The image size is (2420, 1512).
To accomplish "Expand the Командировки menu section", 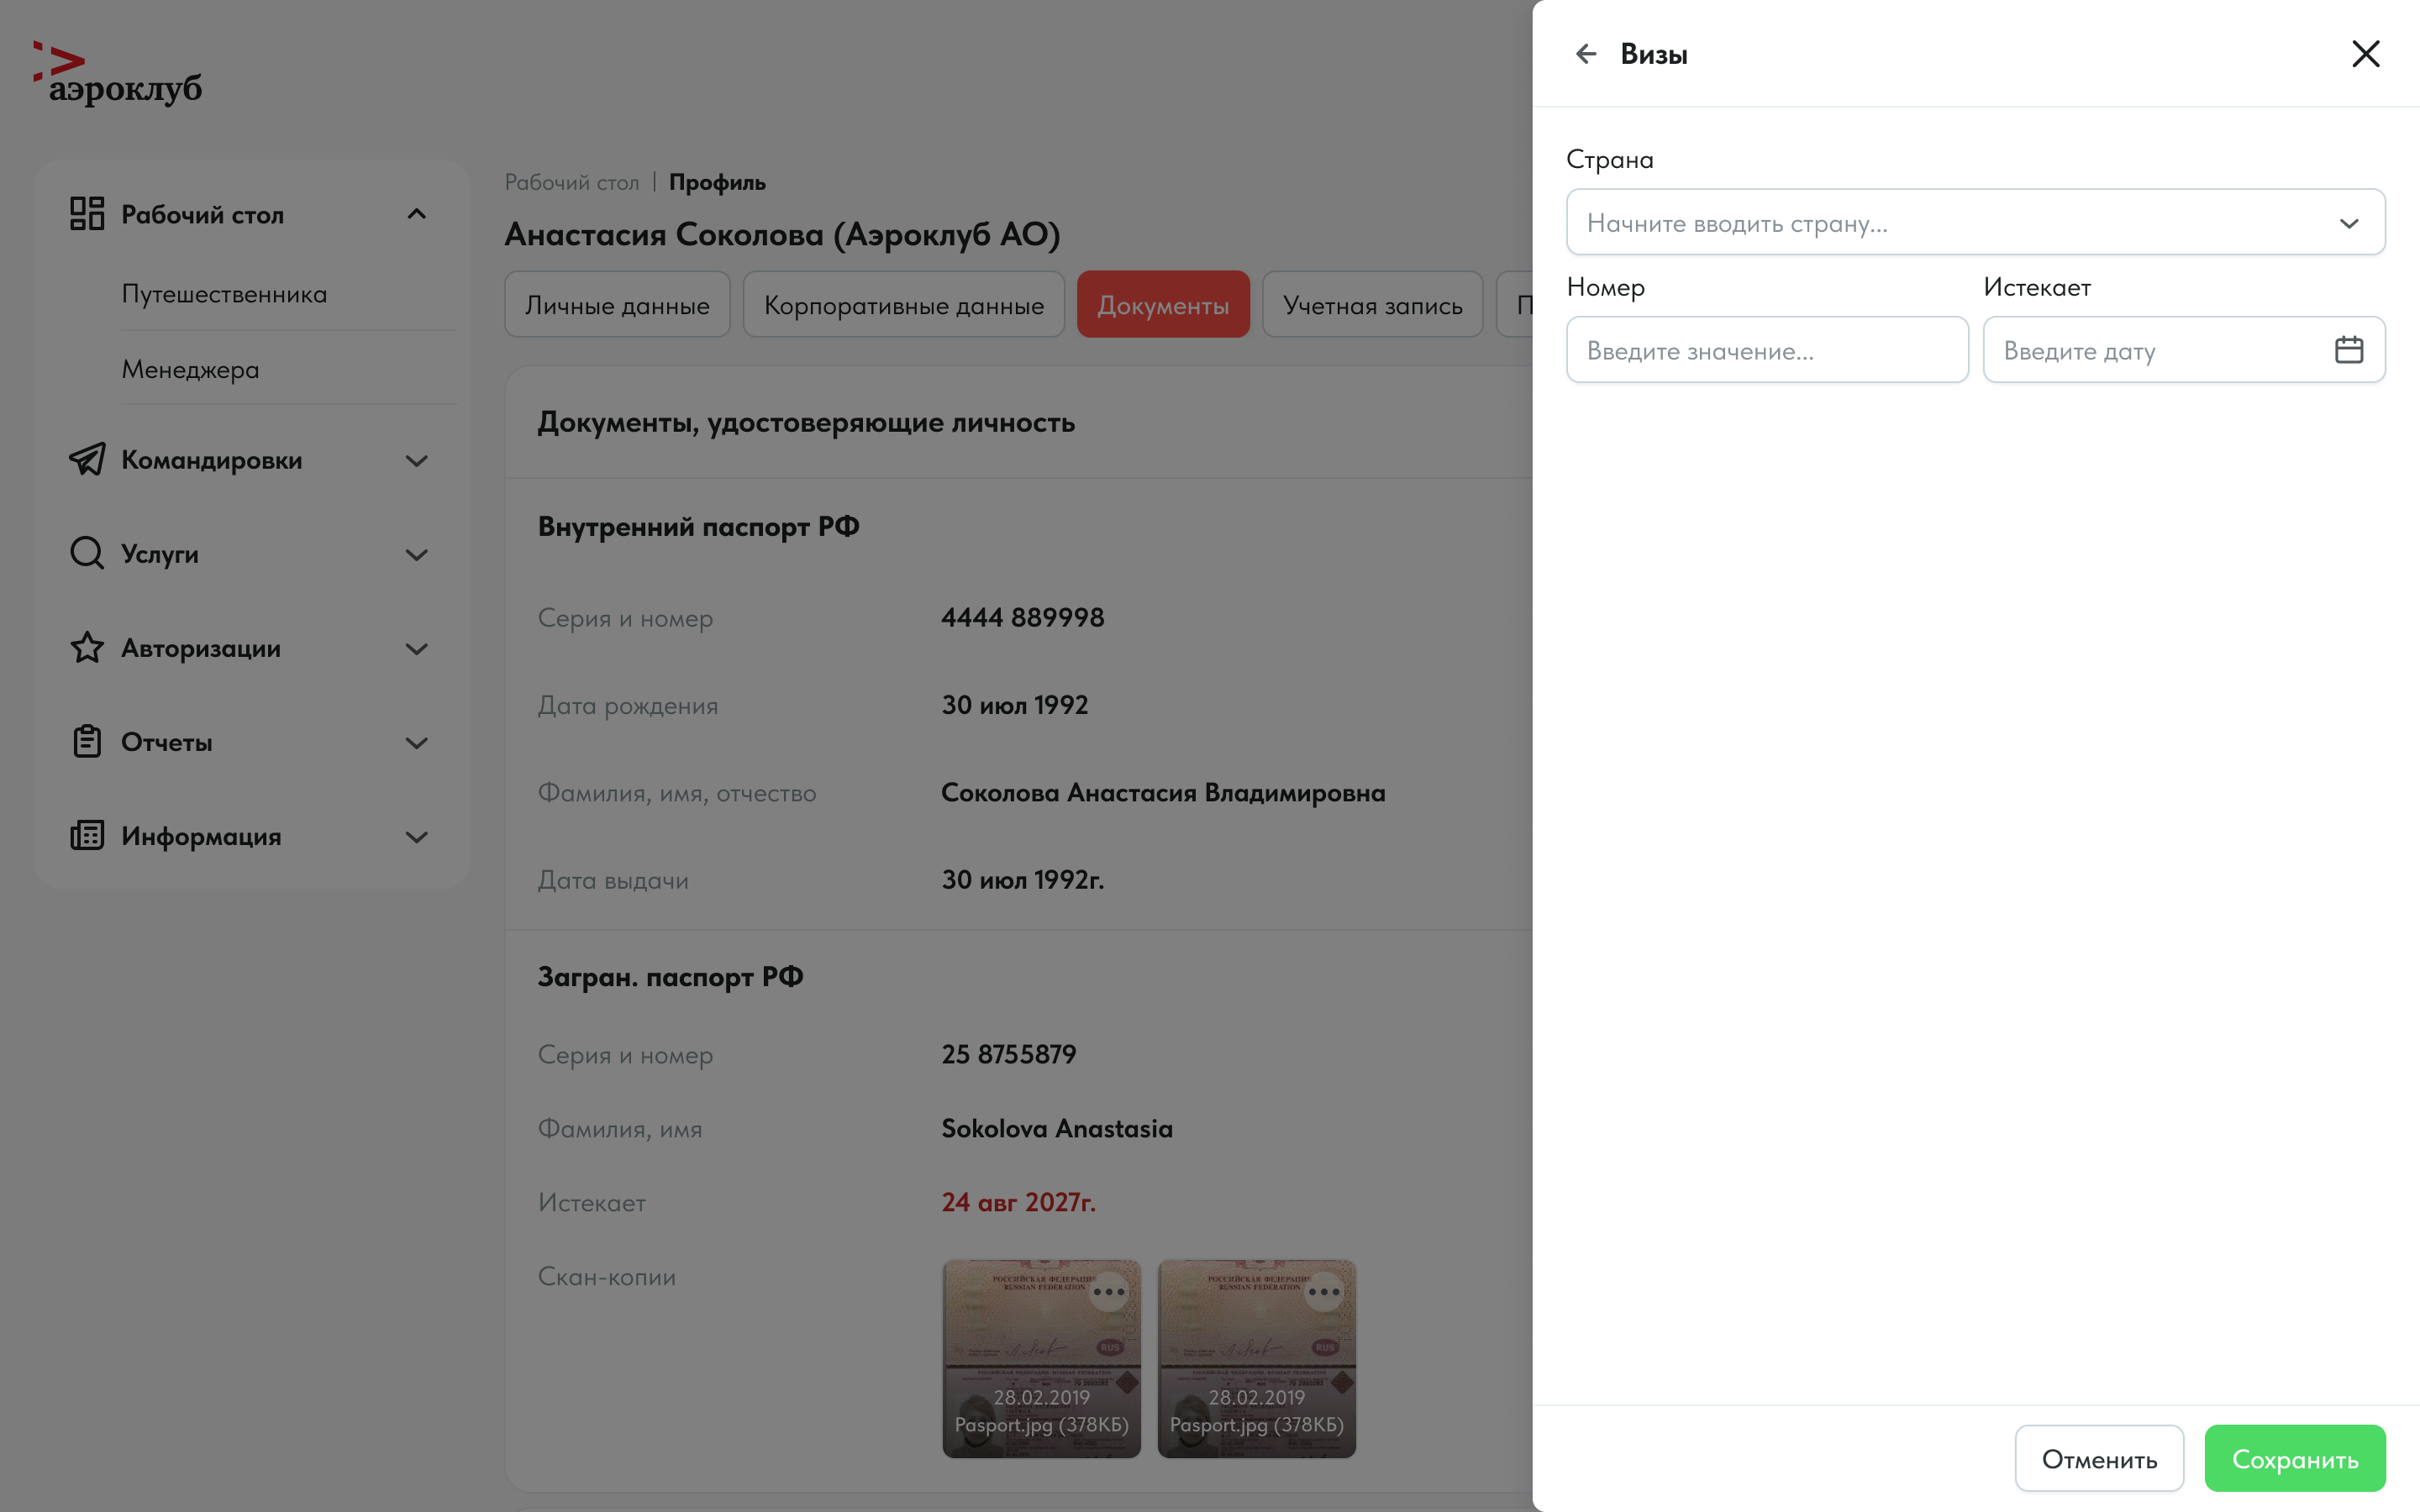I will pyautogui.click(x=417, y=461).
